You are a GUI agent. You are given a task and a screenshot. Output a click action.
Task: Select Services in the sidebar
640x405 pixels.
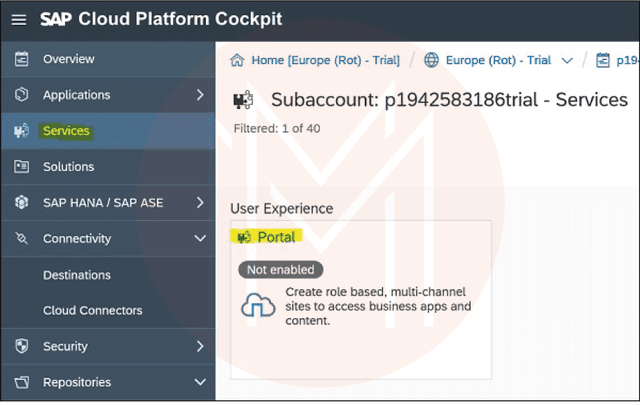(x=66, y=131)
